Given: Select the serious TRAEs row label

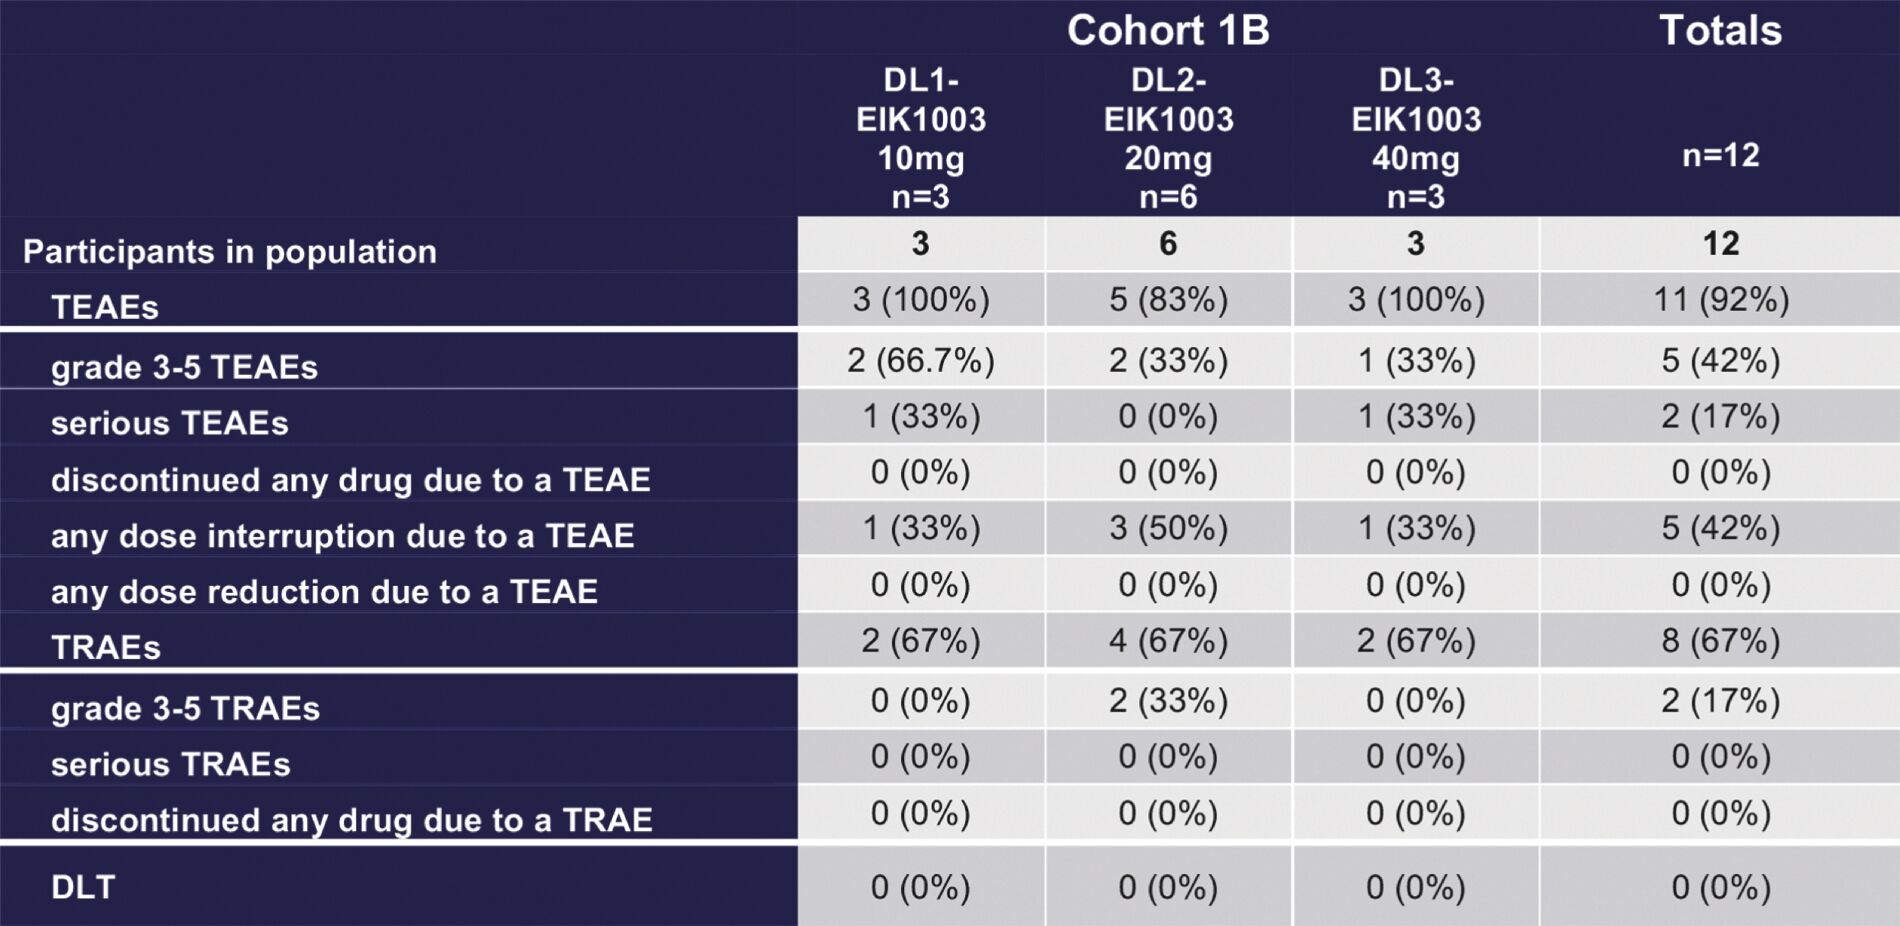Looking at the screenshot, I should click(x=171, y=764).
